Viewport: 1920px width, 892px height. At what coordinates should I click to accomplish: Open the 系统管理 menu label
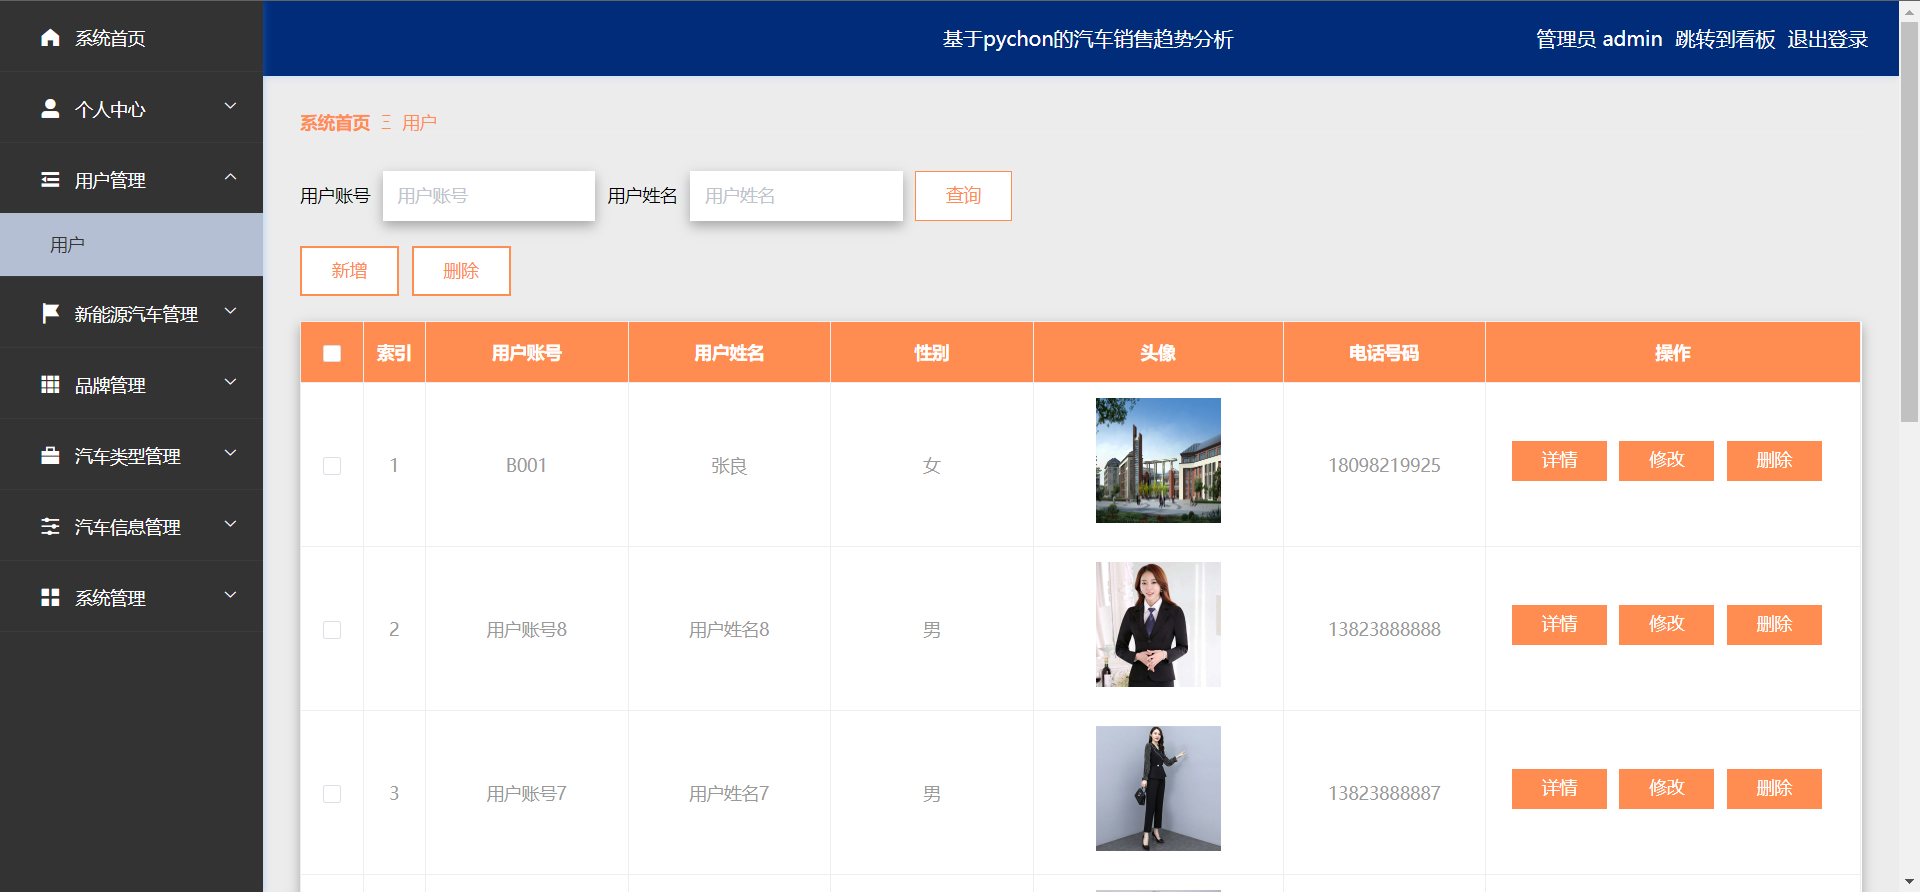pyautogui.click(x=110, y=598)
